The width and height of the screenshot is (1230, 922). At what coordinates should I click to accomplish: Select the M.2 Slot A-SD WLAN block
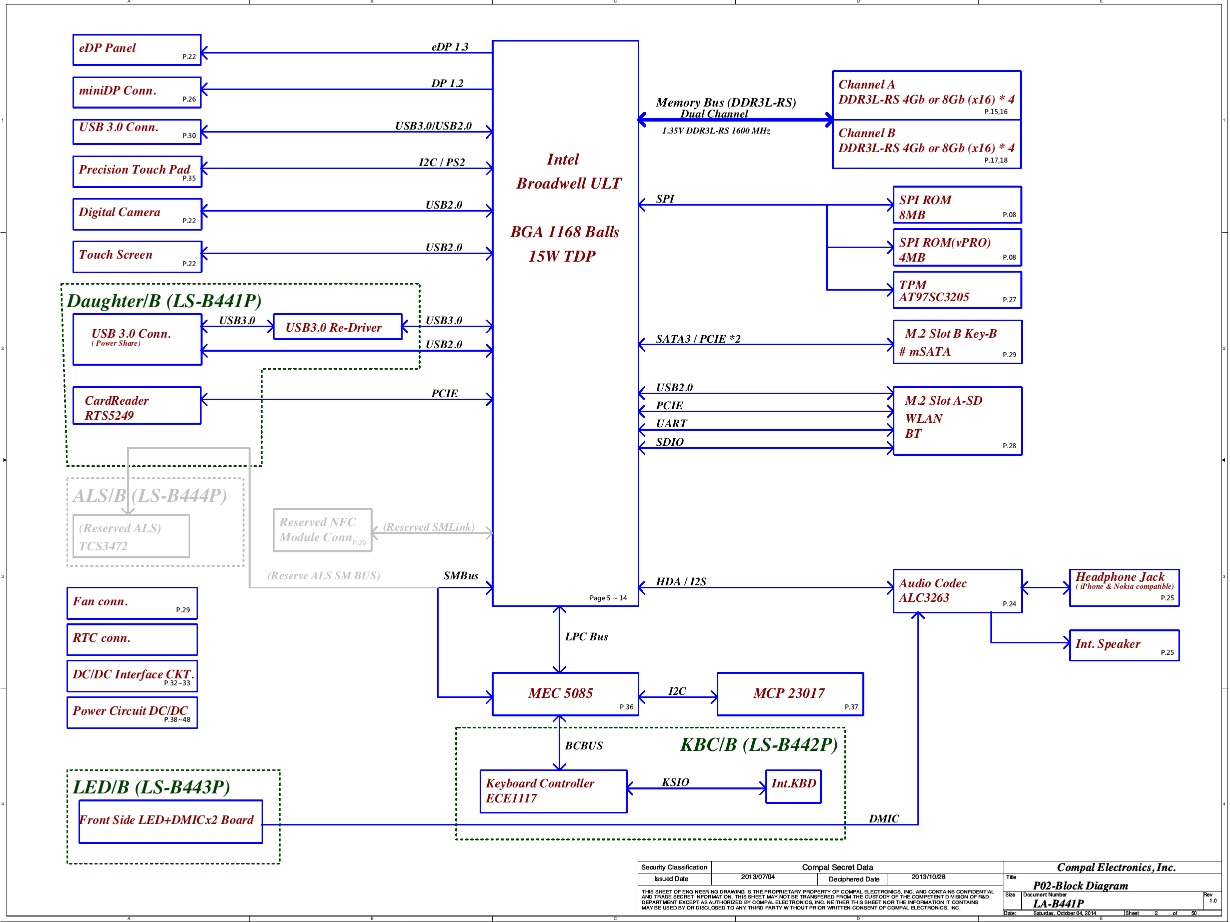[957, 421]
